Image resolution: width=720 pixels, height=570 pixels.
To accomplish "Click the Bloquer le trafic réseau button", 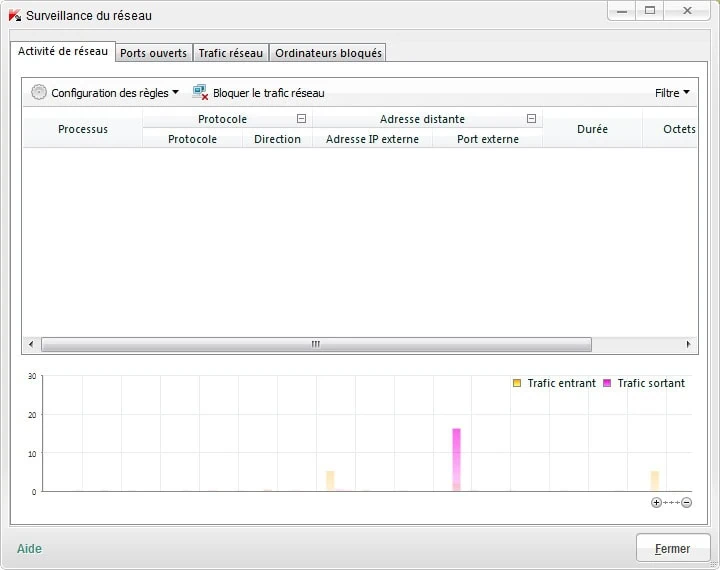I will click(x=268, y=93).
